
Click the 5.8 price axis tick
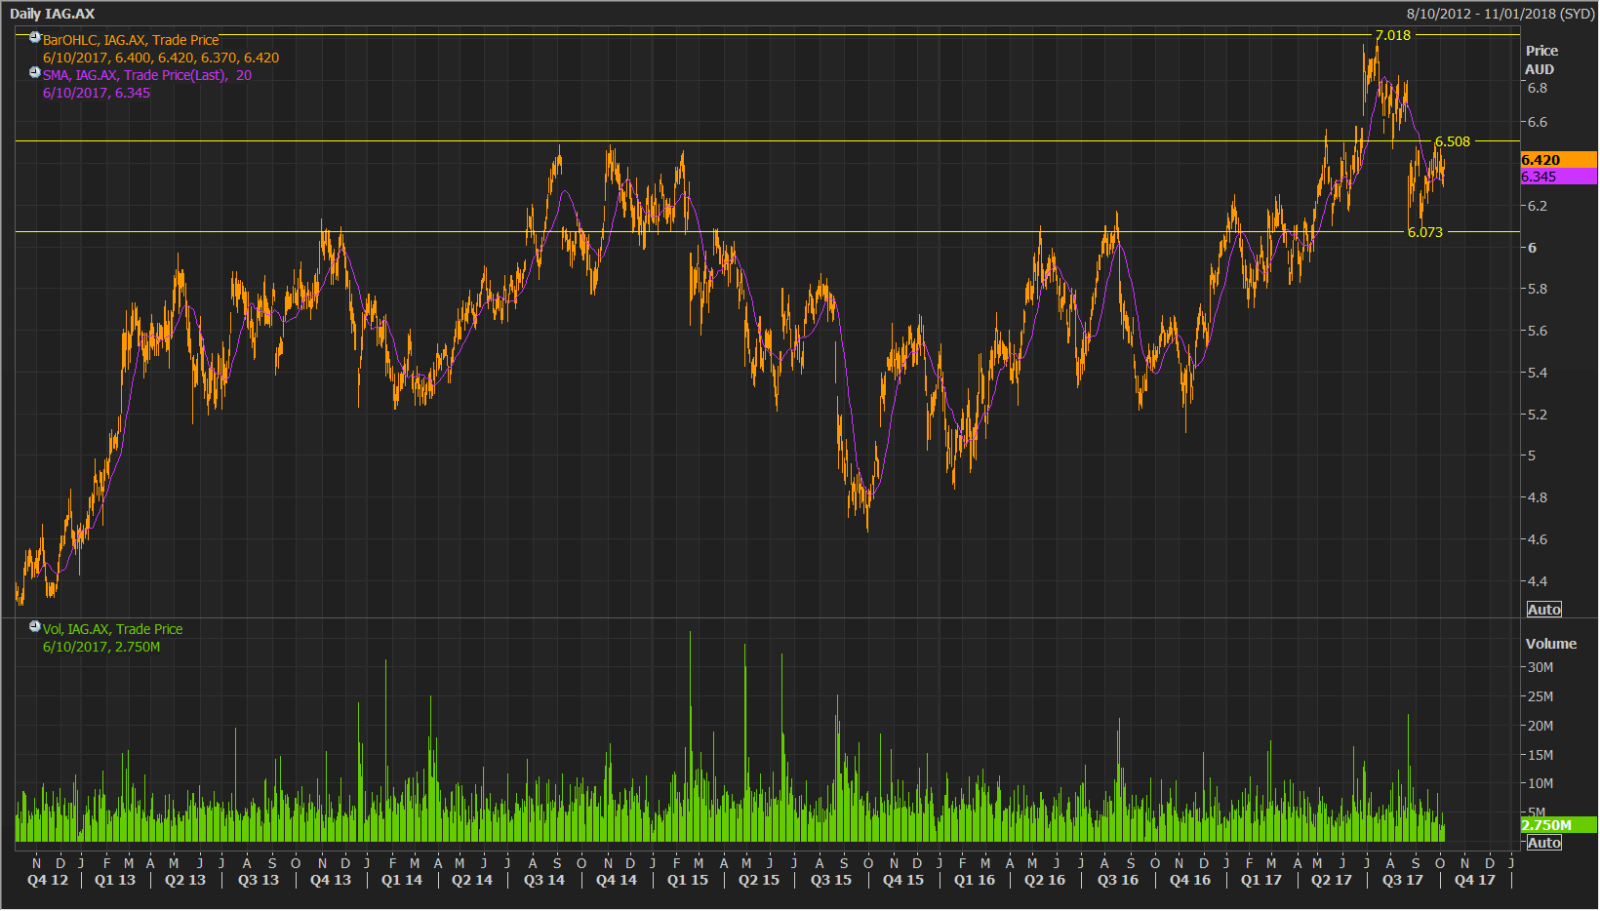(1537, 289)
